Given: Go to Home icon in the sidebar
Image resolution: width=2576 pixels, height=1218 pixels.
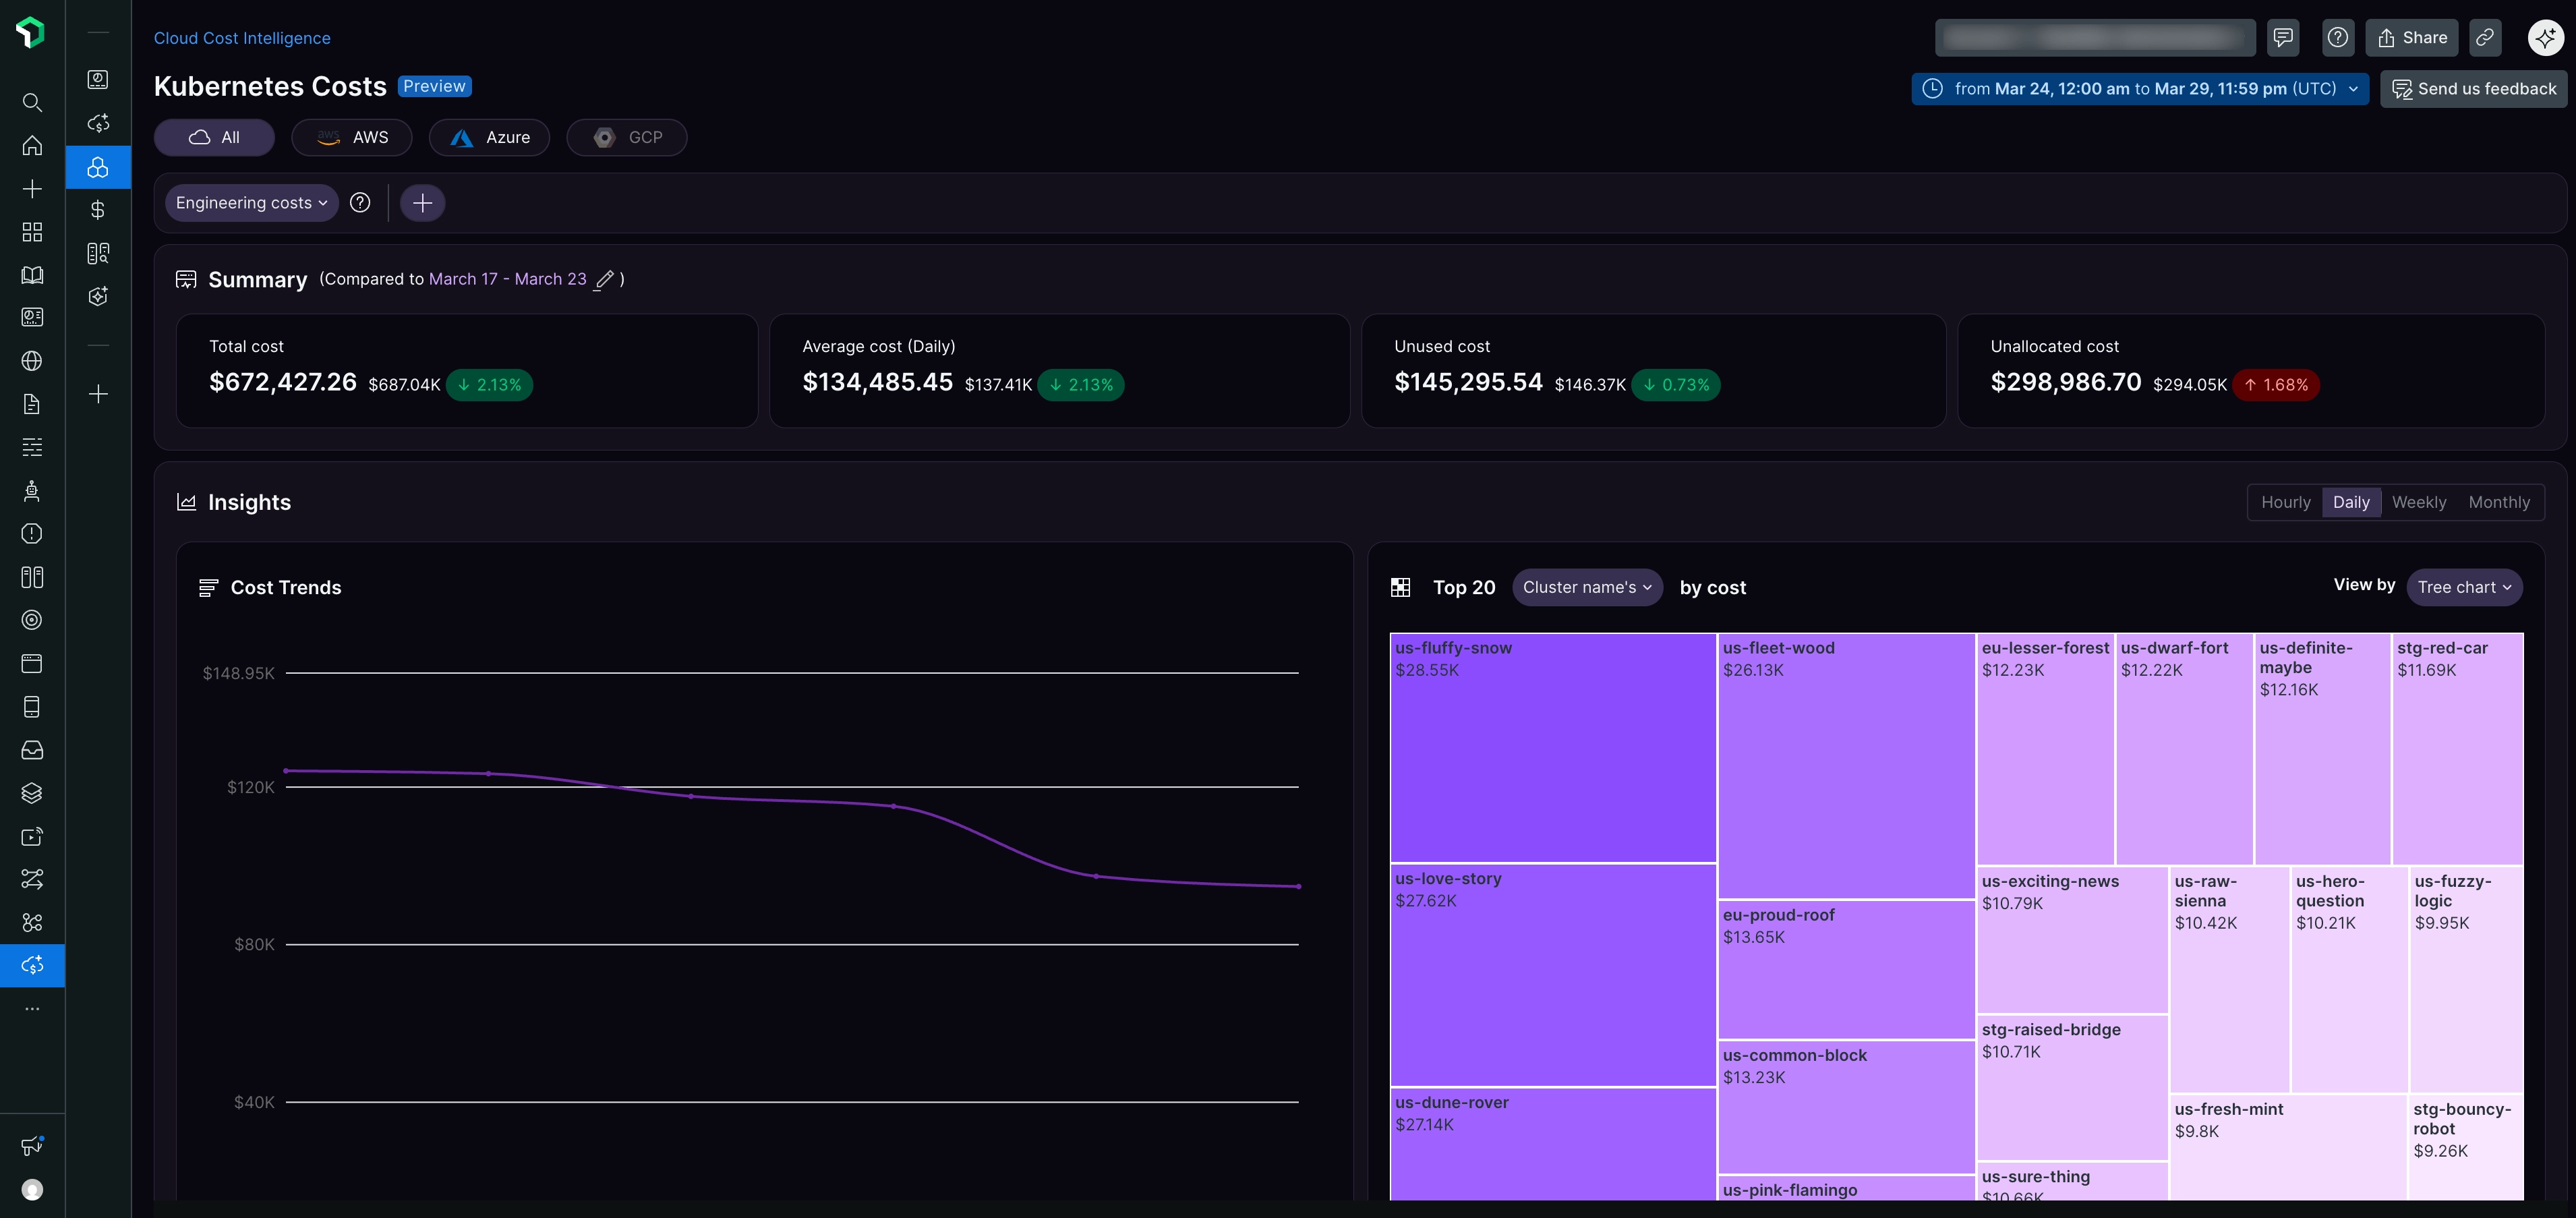Looking at the screenshot, I should coord(32,145).
